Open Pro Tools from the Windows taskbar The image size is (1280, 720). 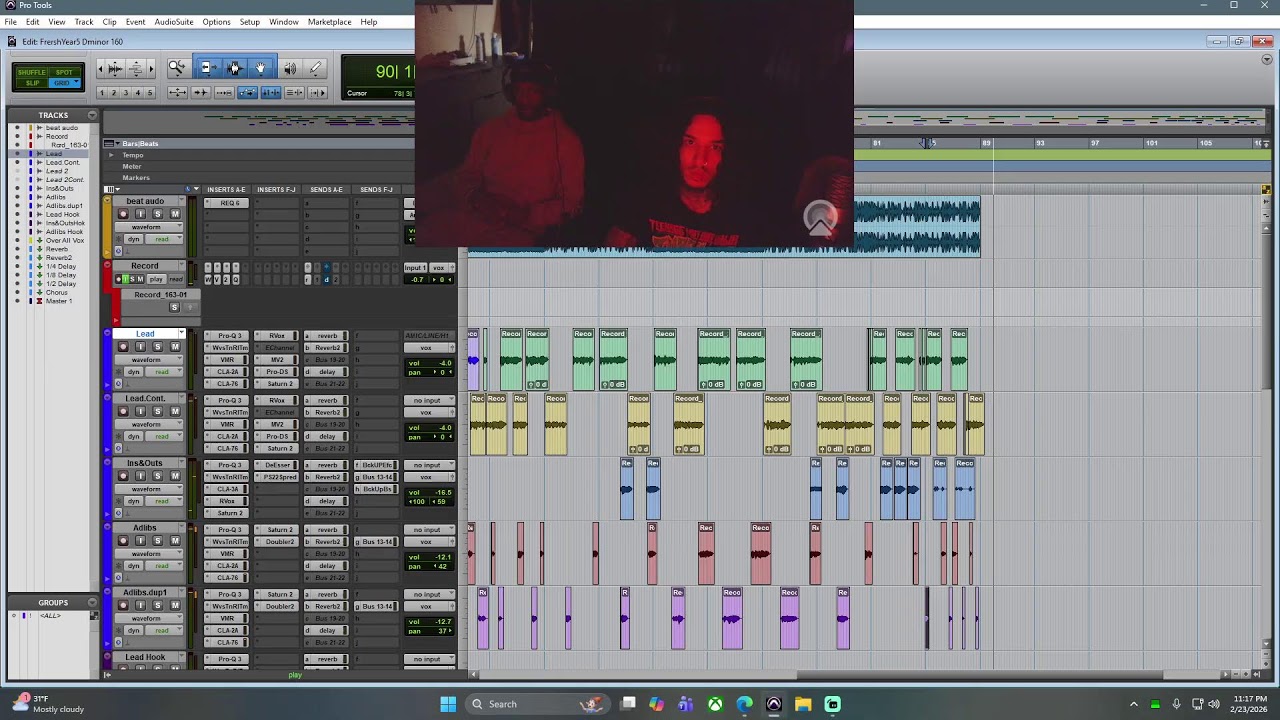(773, 704)
